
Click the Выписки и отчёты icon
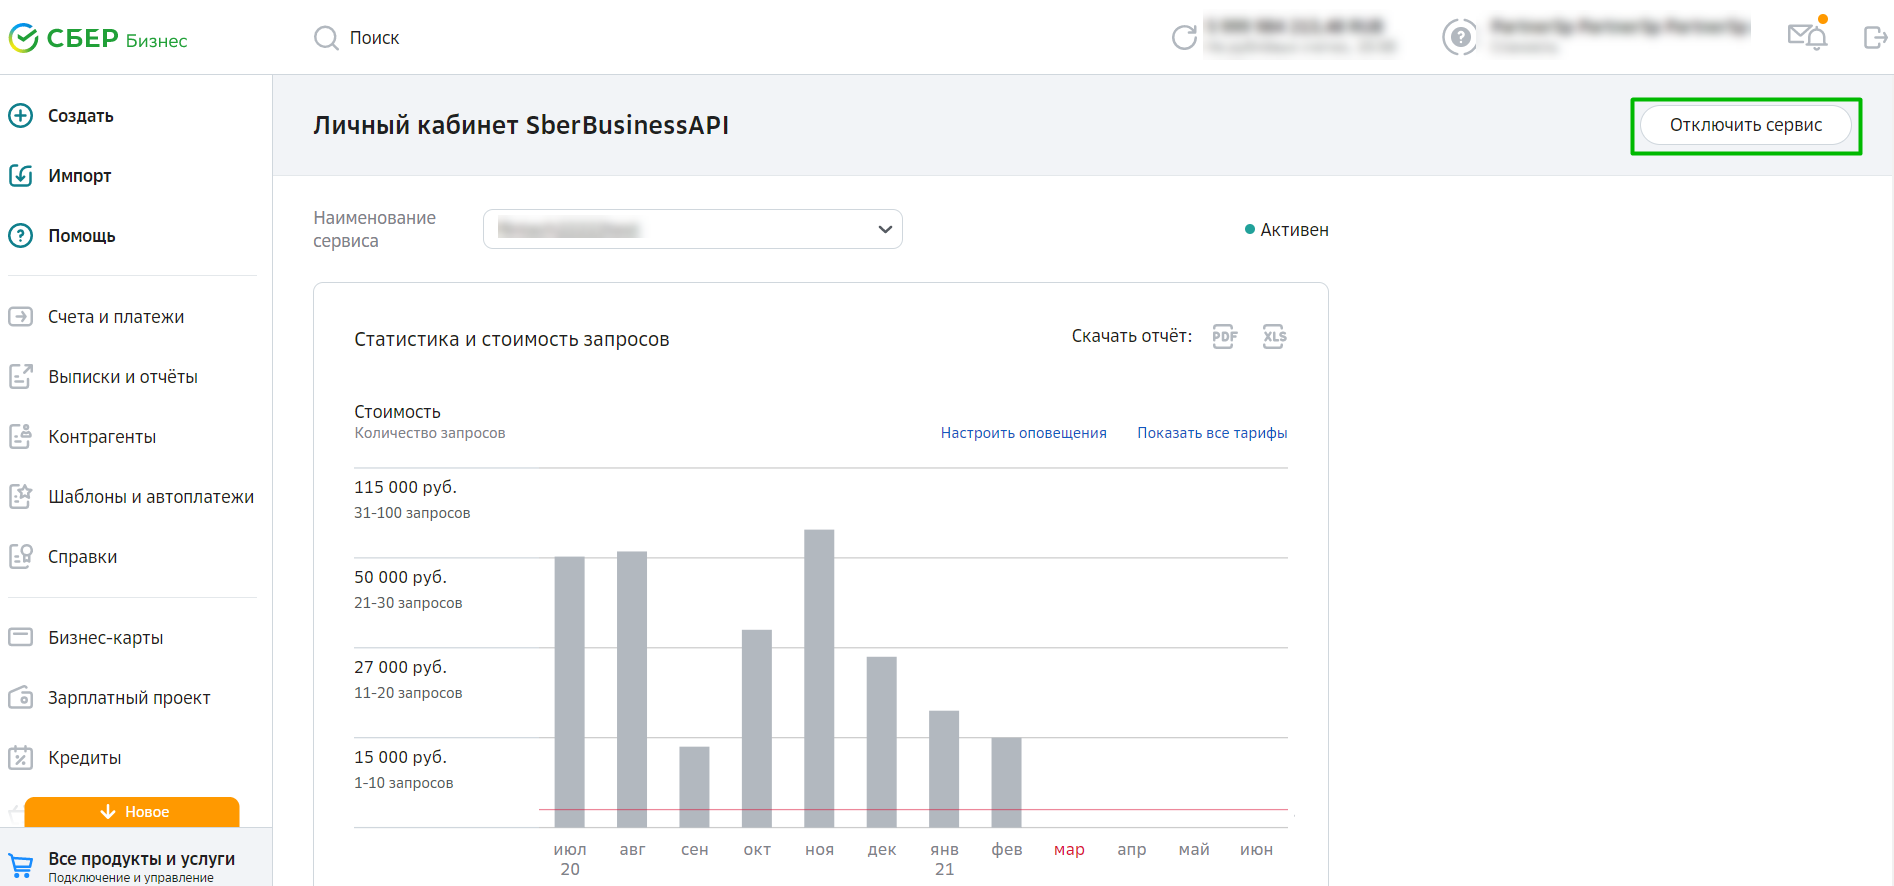(21, 377)
